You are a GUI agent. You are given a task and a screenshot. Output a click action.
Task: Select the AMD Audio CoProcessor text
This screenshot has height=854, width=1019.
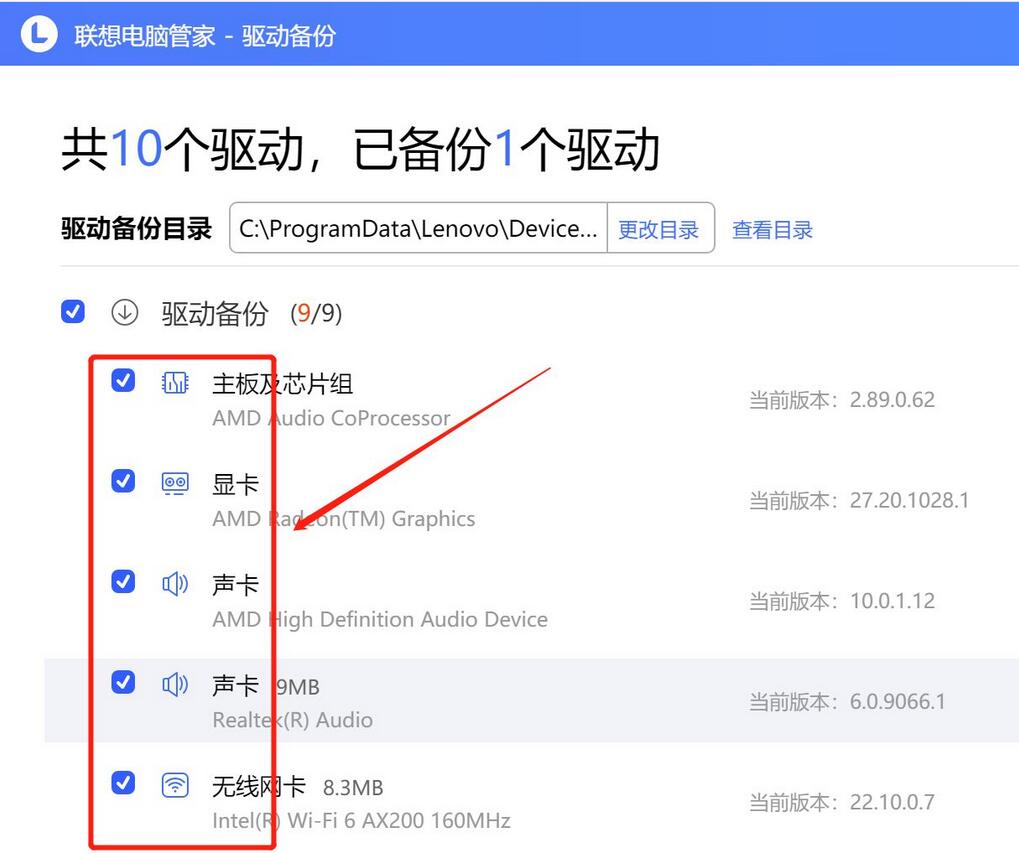pos(331,418)
